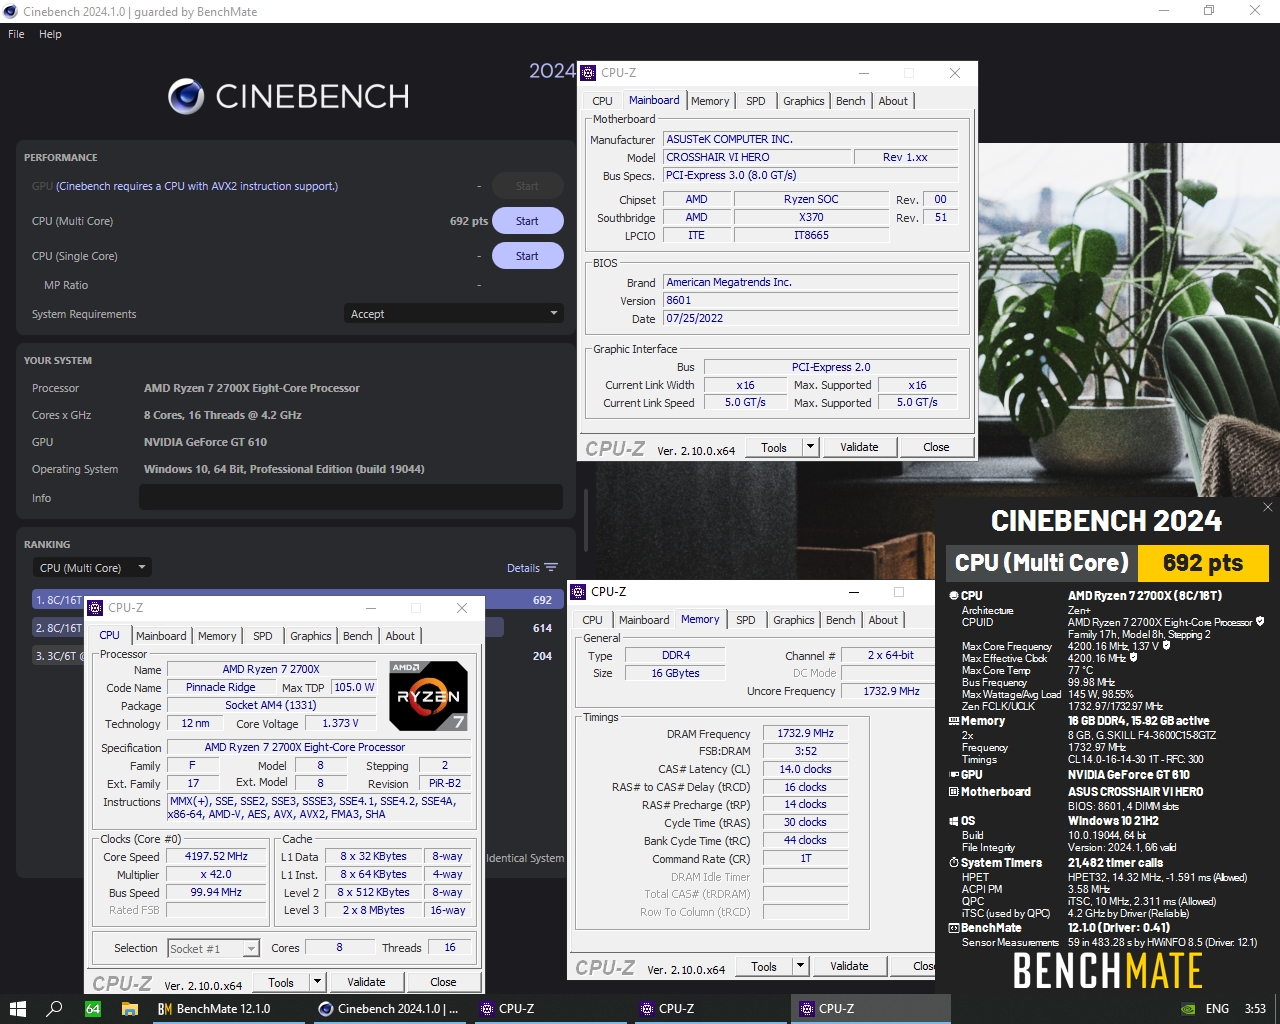Open the Windows Start menu

coord(17,1009)
